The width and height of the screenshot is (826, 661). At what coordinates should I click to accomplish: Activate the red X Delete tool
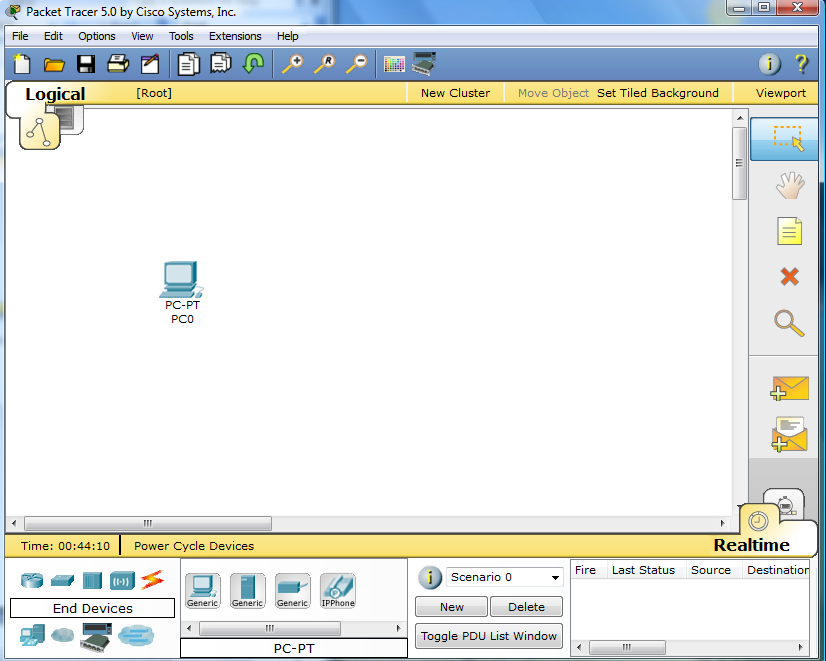pyautogui.click(x=789, y=276)
